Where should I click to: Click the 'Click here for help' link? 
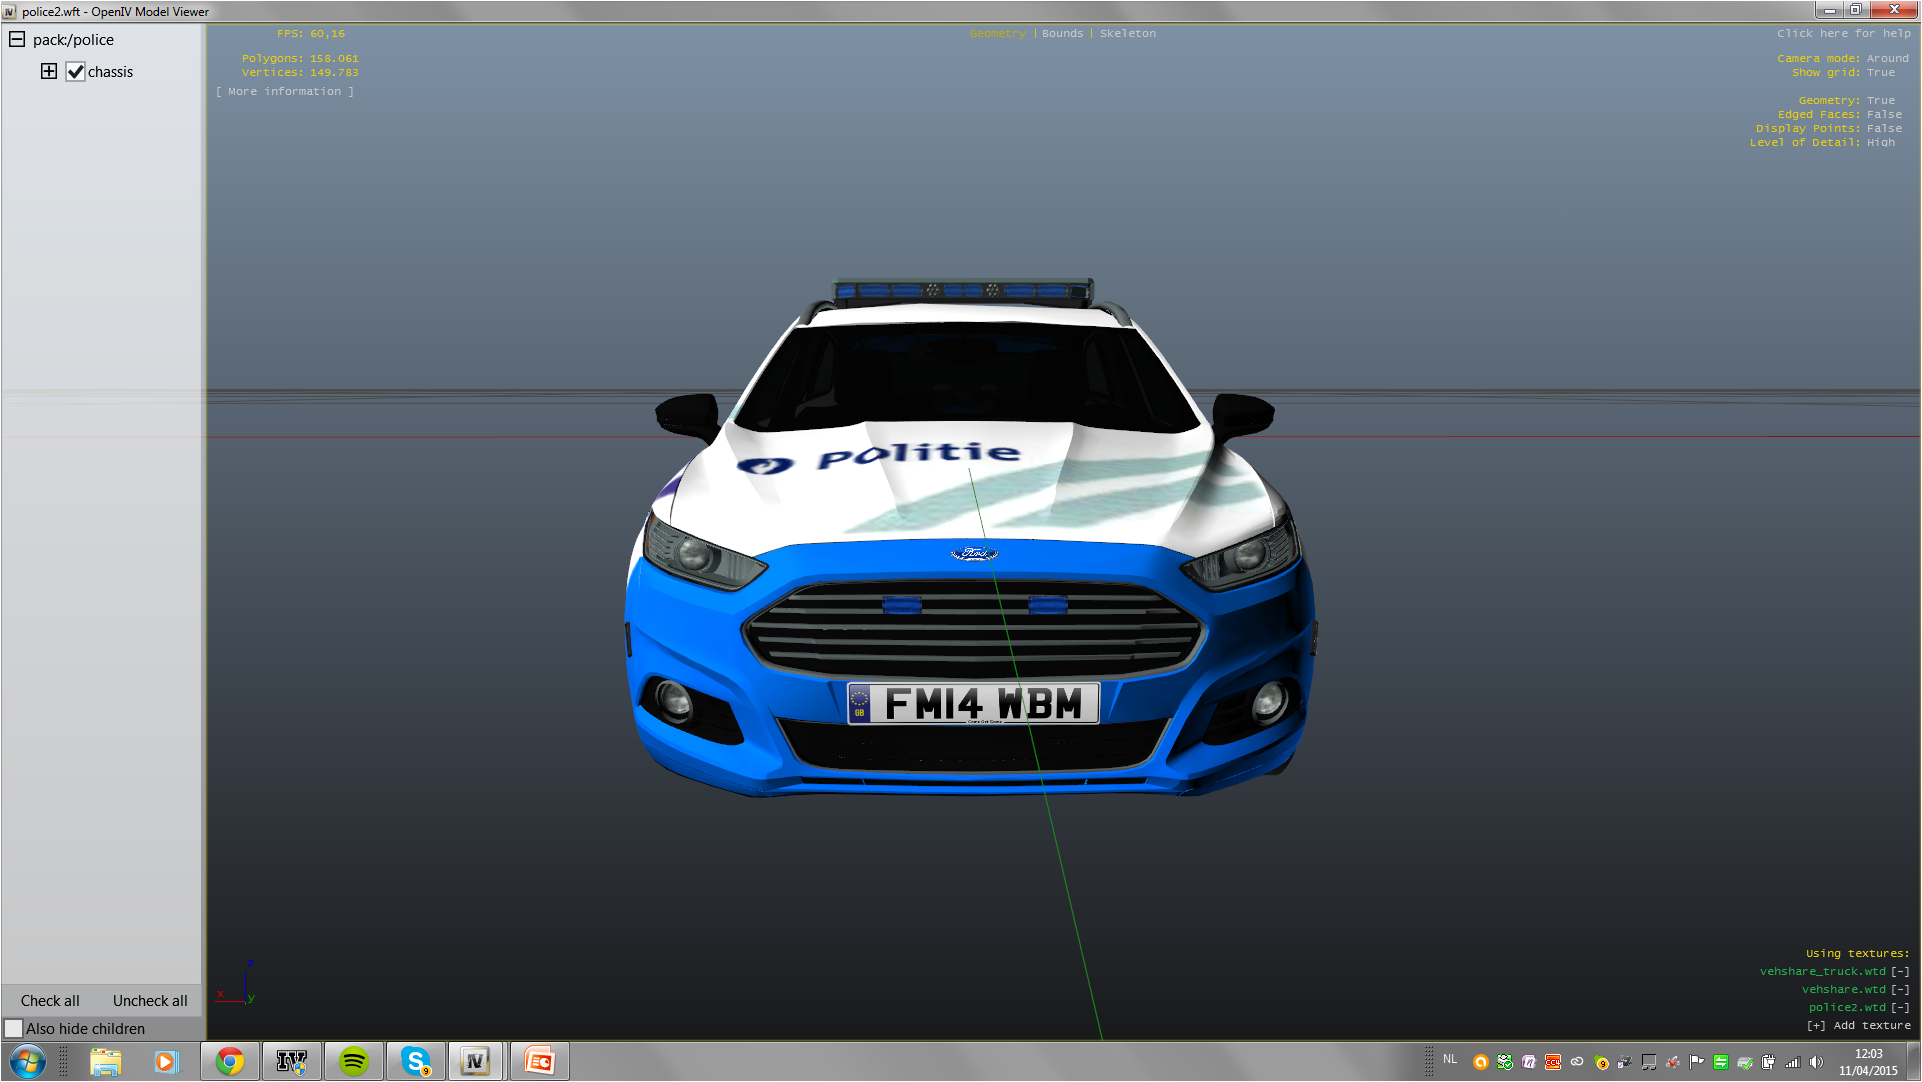point(1843,34)
